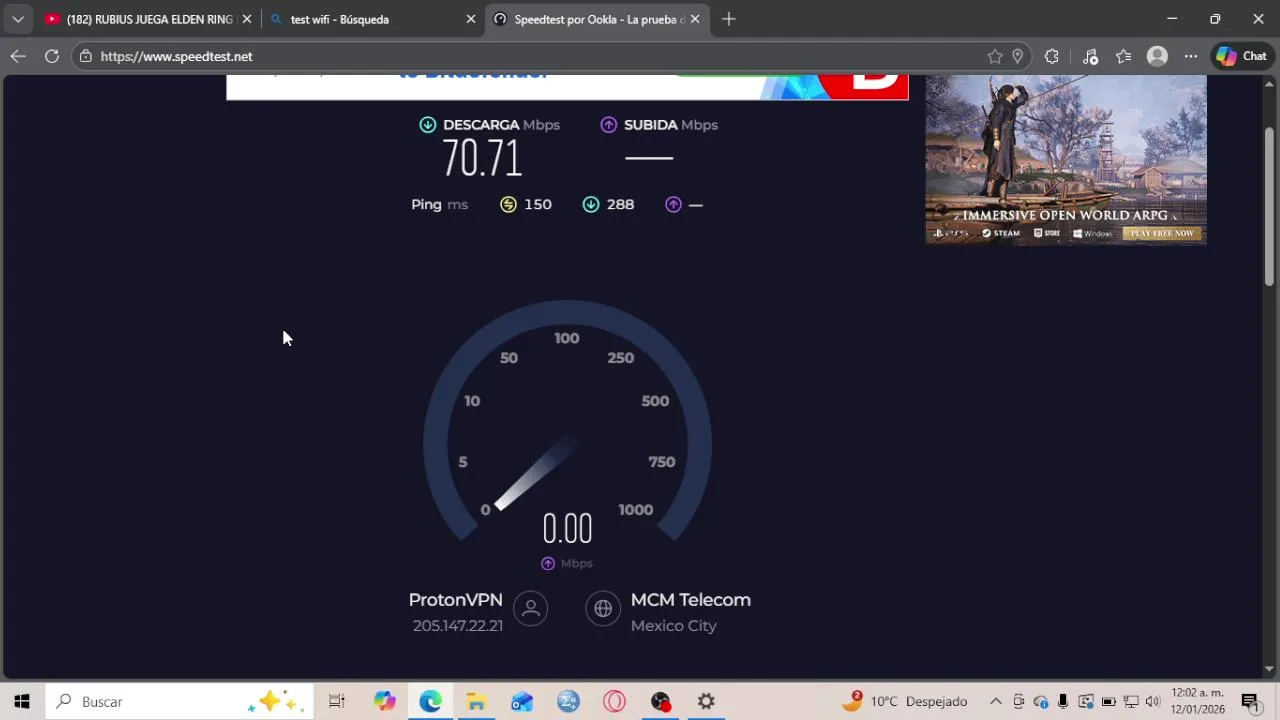The width and height of the screenshot is (1280, 720).
Task: Click the download ping icon showing 288
Action: click(591, 204)
